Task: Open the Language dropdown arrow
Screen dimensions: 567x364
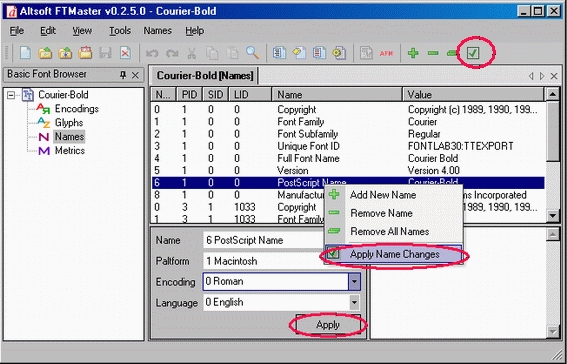Action: (354, 302)
